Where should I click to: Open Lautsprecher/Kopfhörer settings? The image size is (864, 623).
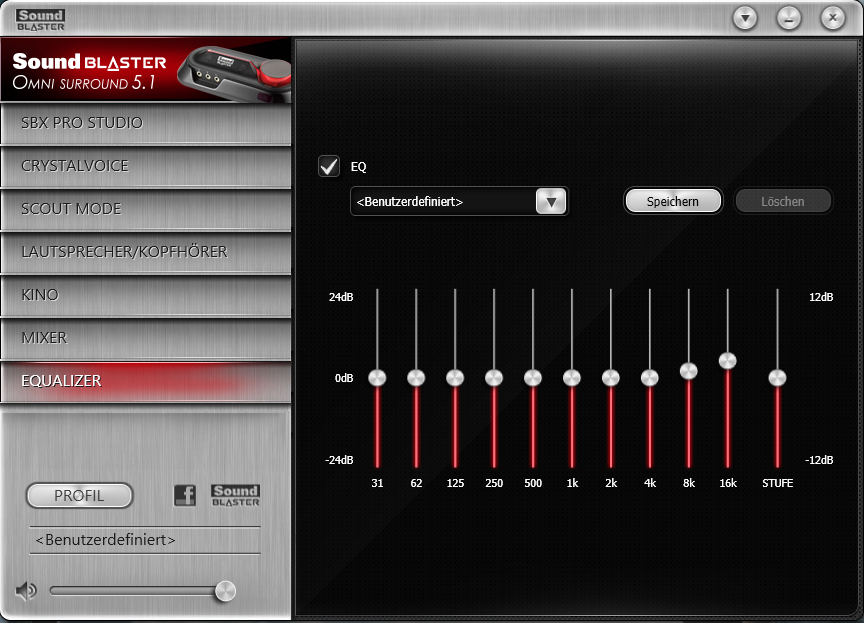[x=145, y=252]
